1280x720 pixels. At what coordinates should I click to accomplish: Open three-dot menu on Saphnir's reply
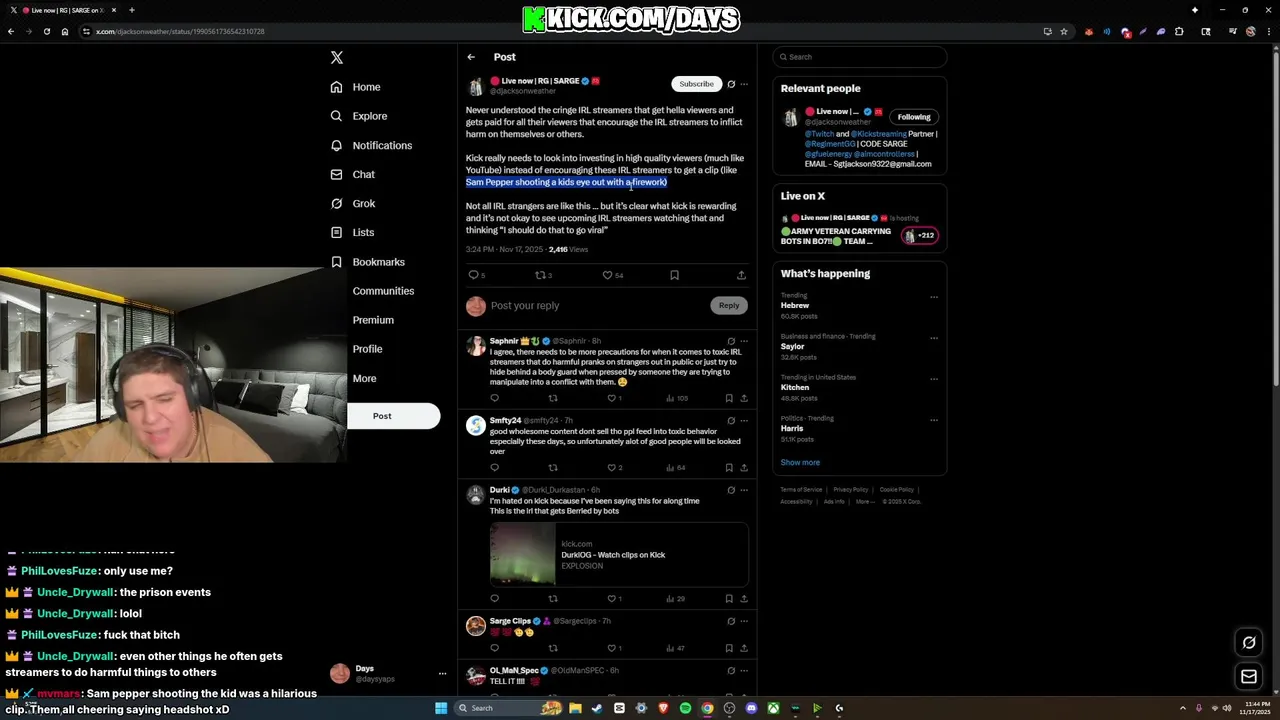pyautogui.click(x=744, y=341)
